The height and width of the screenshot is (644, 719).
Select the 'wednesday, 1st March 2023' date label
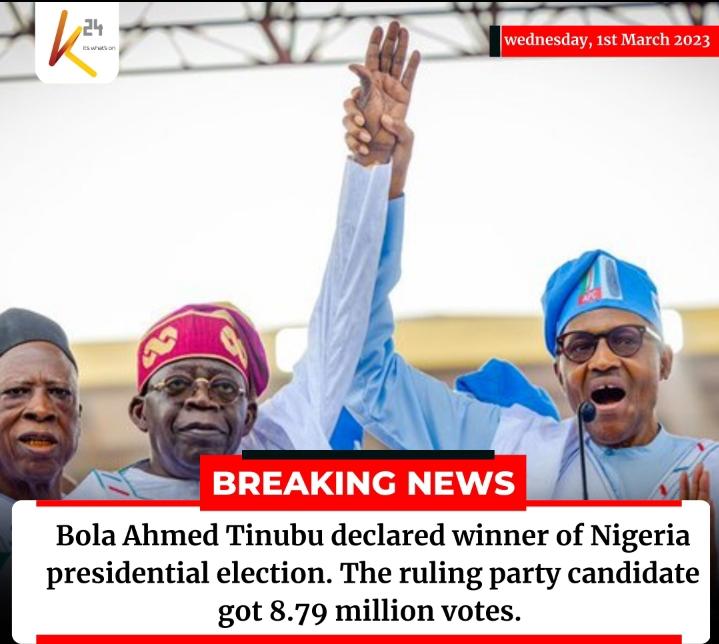point(607,40)
